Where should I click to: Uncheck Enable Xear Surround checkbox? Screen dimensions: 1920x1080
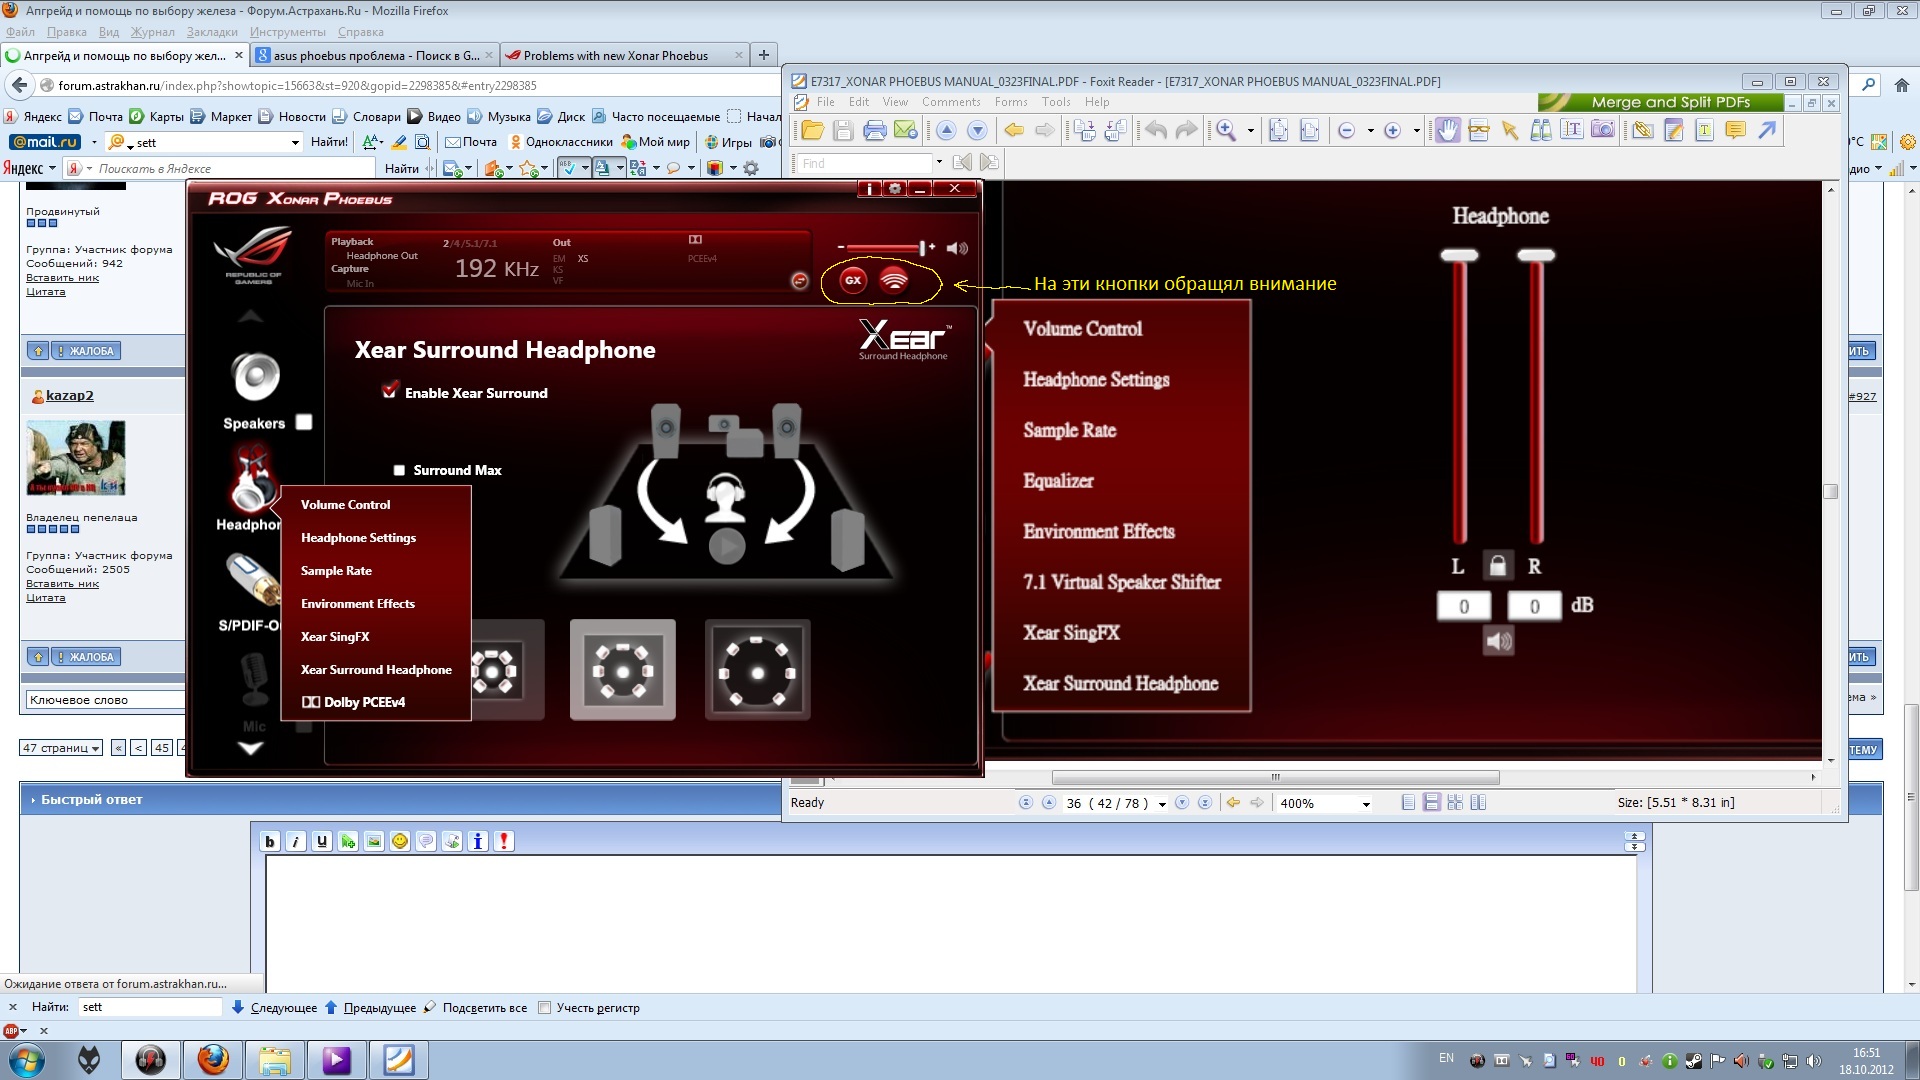point(390,391)
